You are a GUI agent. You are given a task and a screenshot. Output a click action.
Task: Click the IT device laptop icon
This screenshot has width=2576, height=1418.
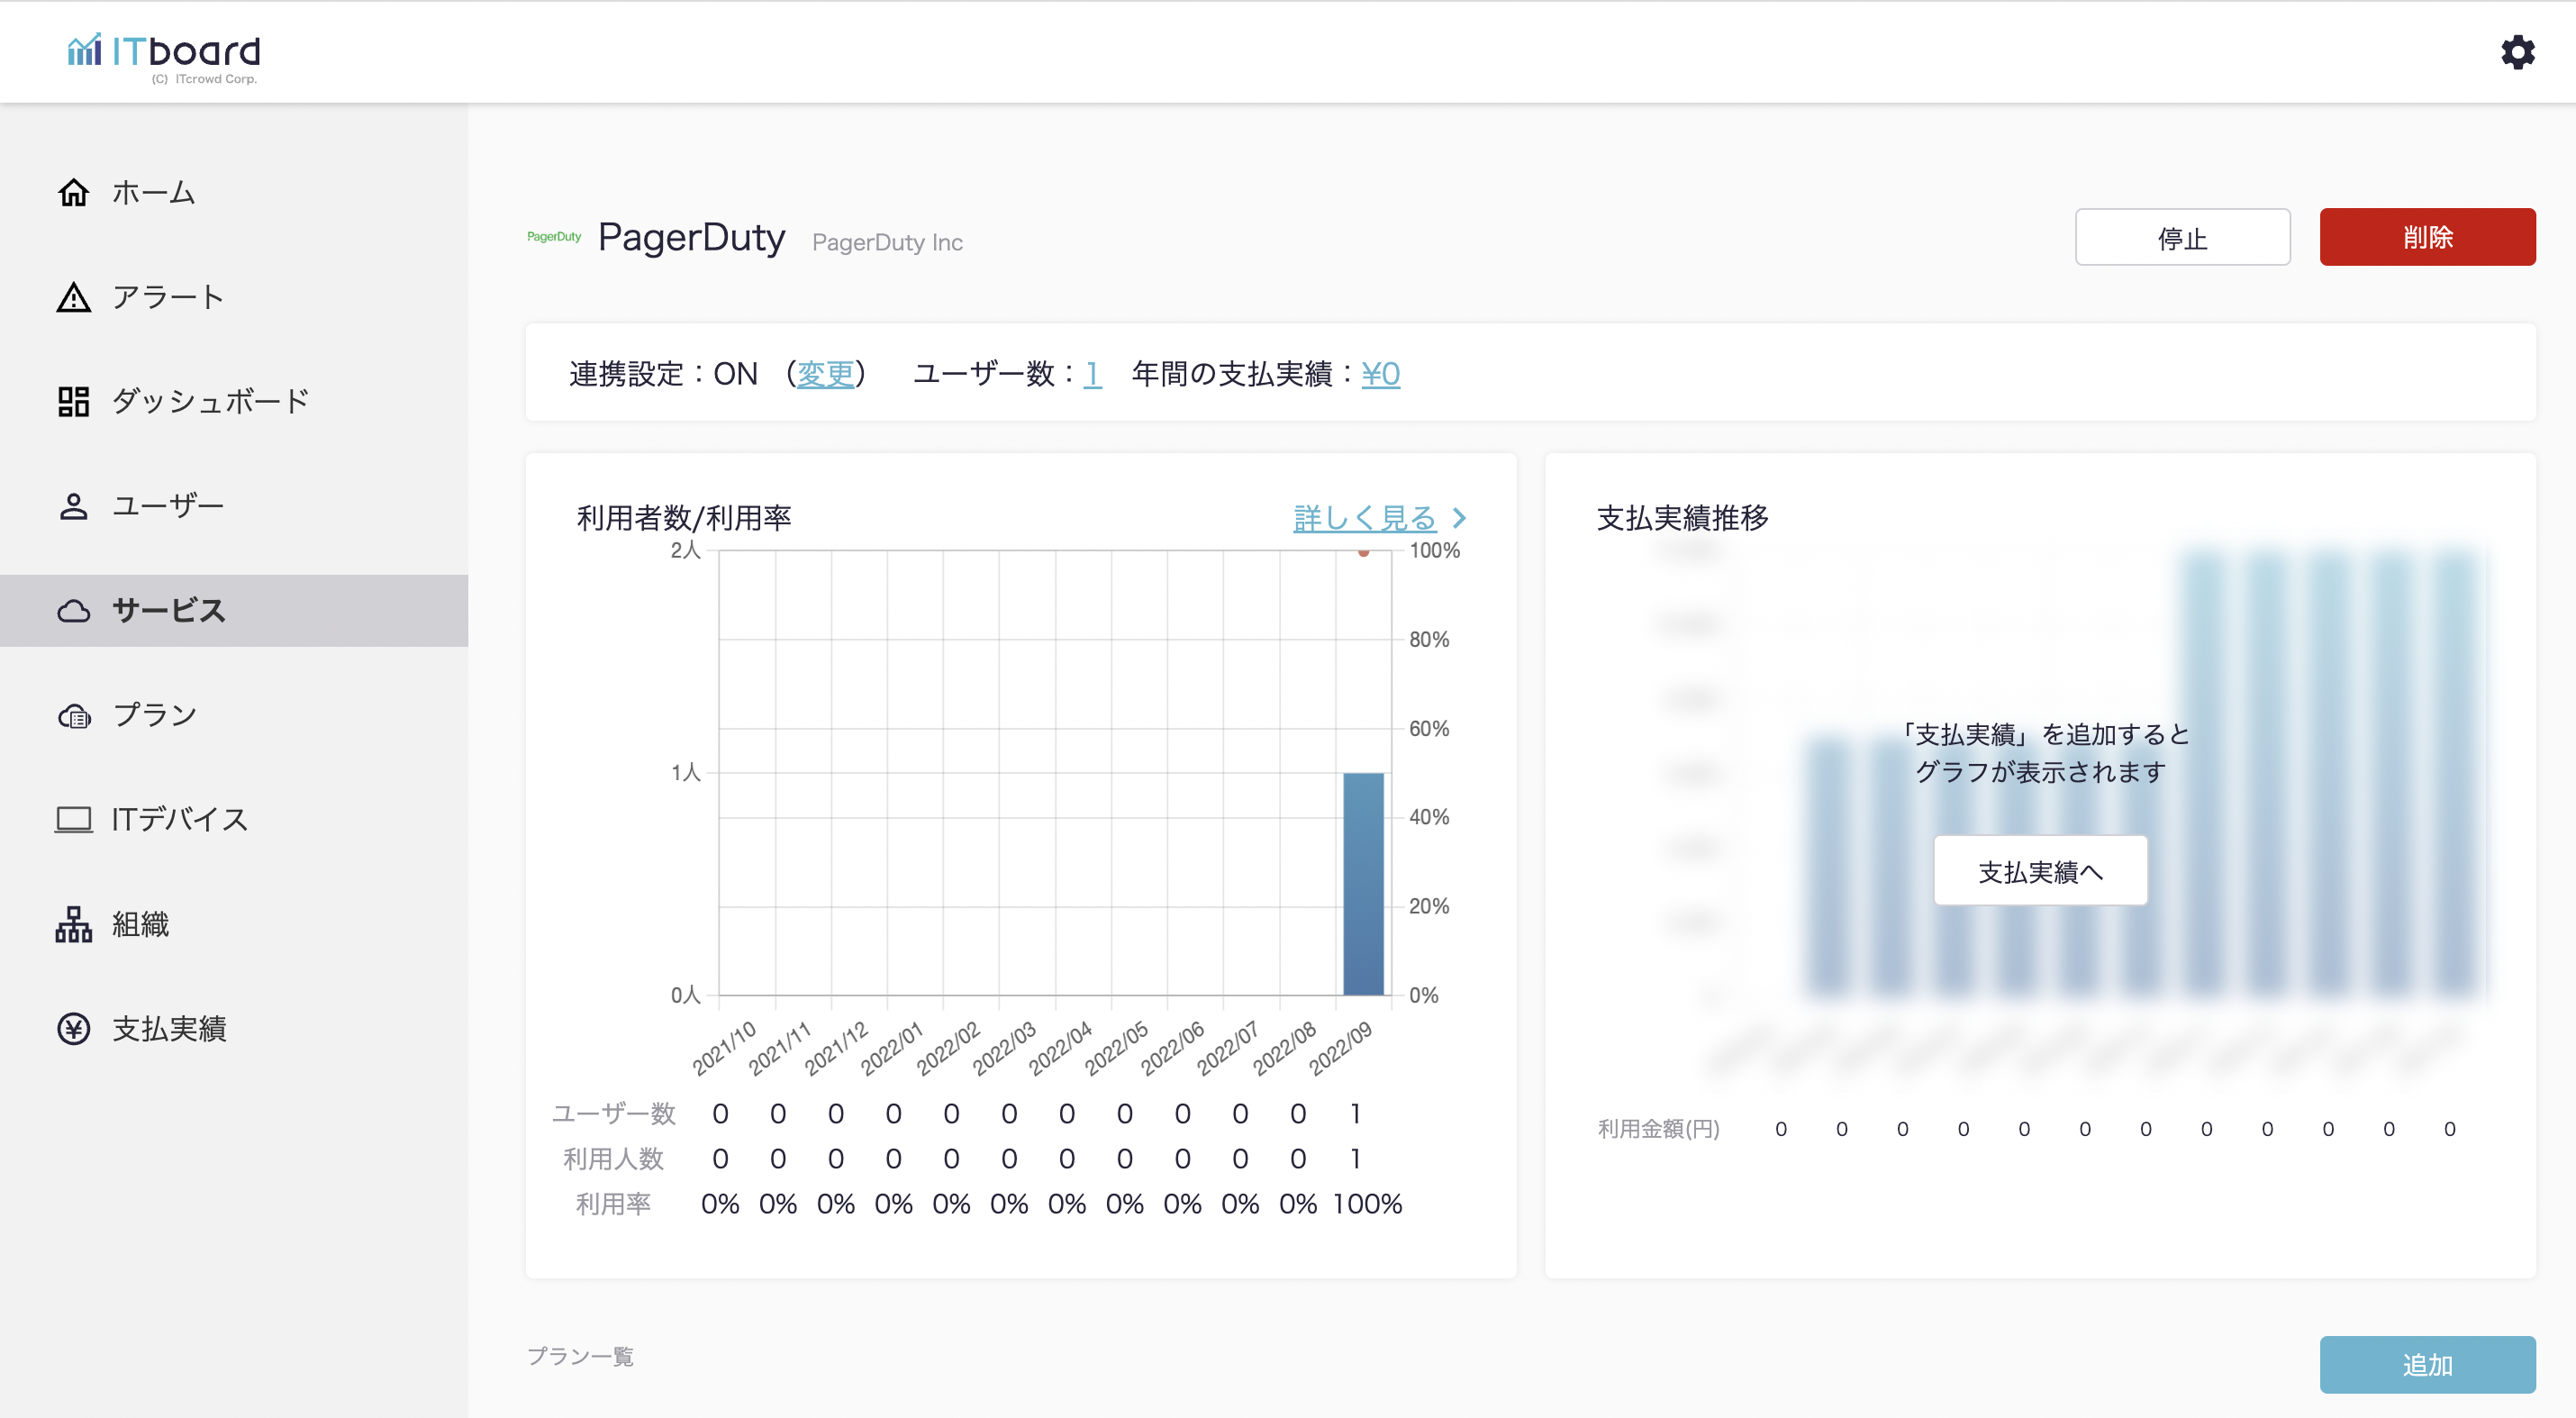[73, 820]
